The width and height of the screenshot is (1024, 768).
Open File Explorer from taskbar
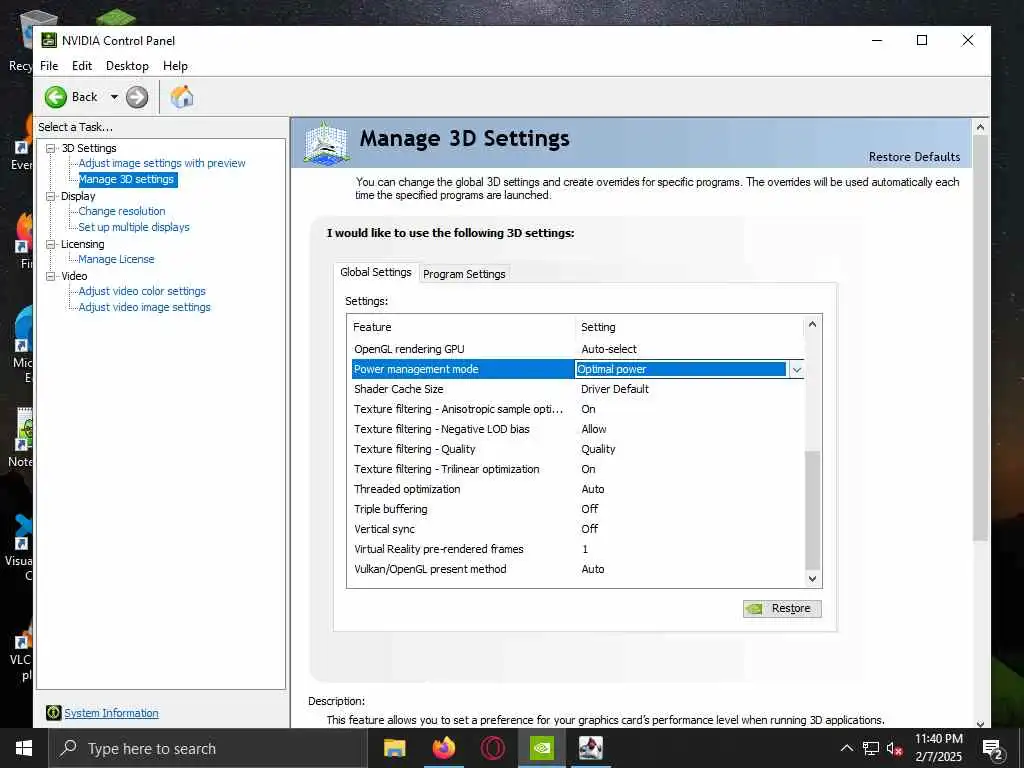pos(394,748)
